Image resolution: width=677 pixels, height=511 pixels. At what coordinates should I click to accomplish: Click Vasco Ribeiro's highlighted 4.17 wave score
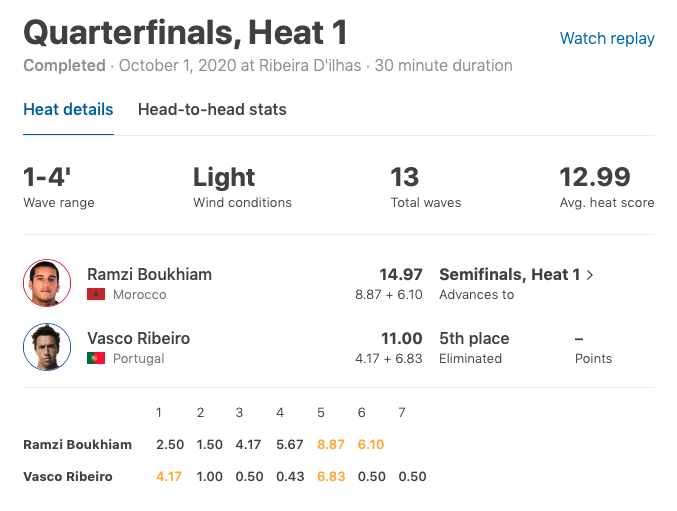tap(169, 476)
